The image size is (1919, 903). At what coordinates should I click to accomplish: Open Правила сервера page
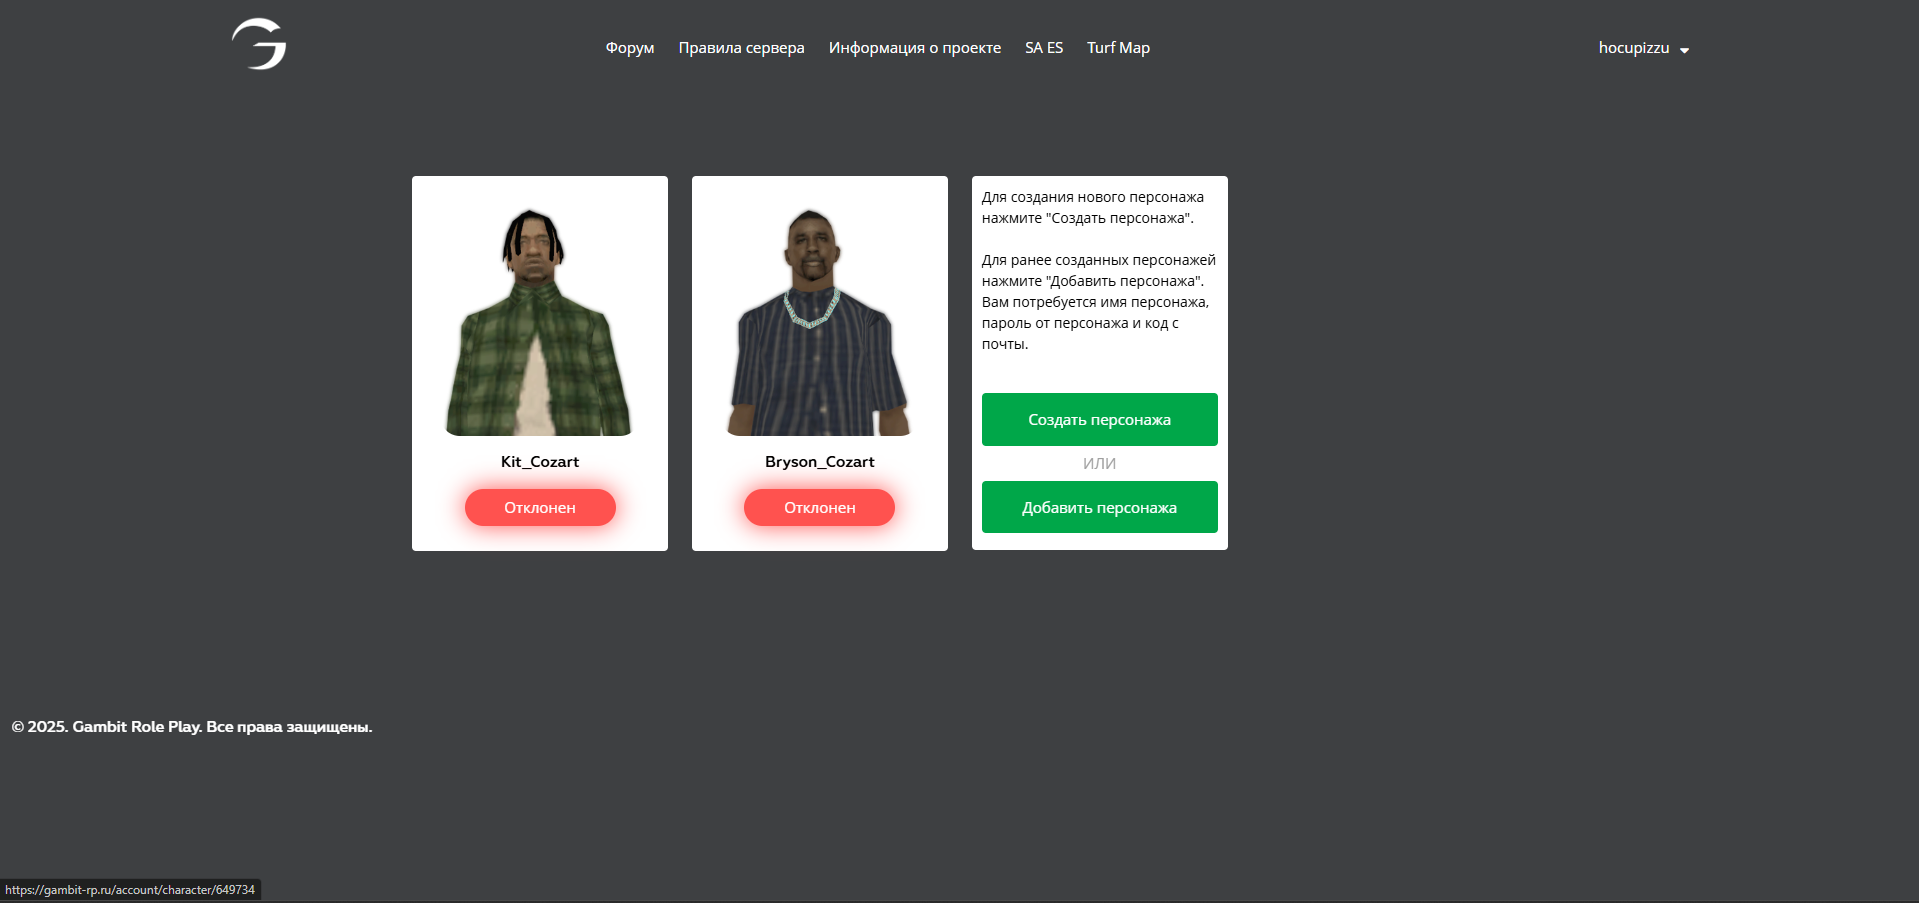741,48
